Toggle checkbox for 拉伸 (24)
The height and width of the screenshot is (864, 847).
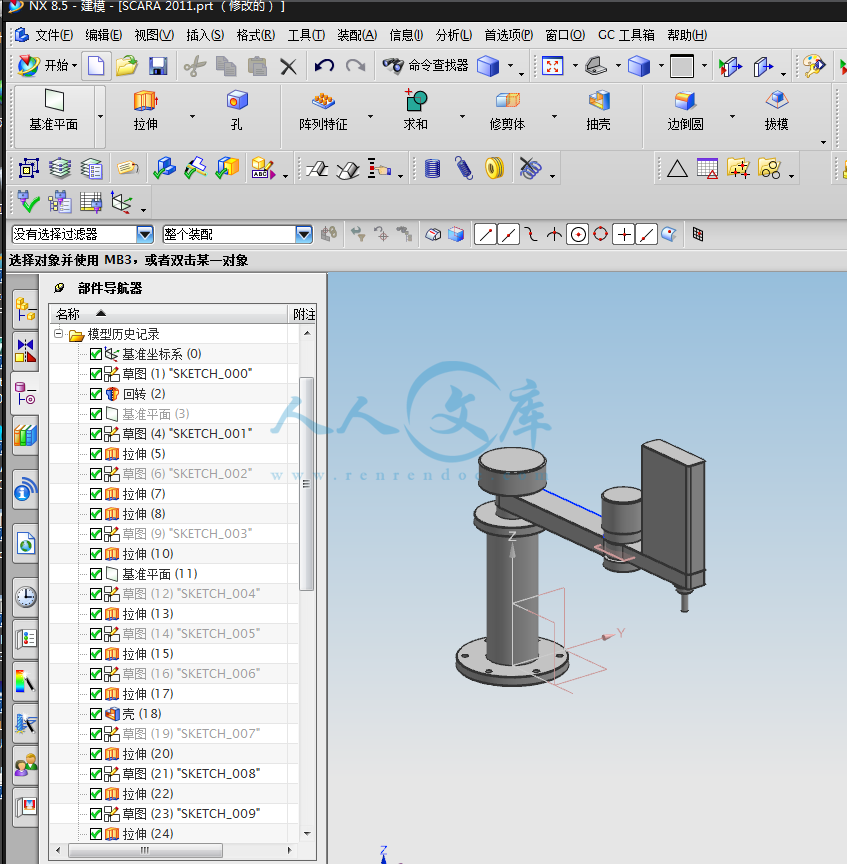(x=96, y=834)
